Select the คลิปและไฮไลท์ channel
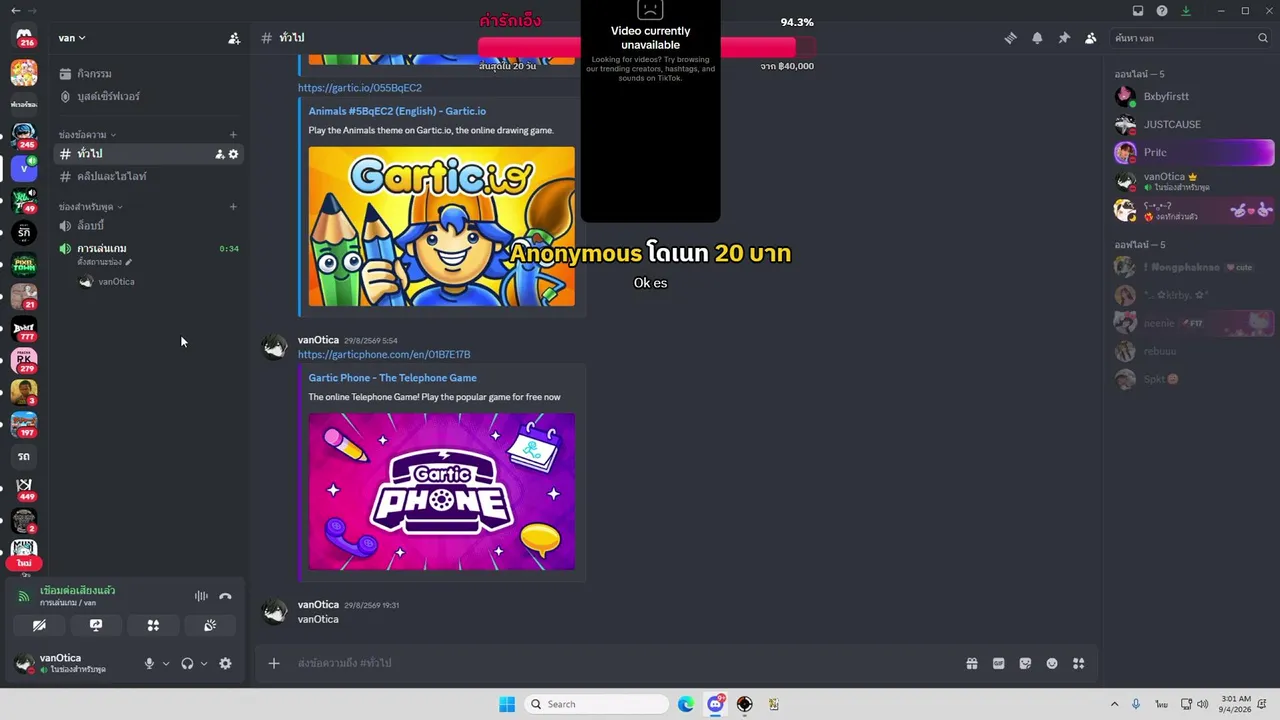The width and height of the screenshot is (1280, 720). 148,177
